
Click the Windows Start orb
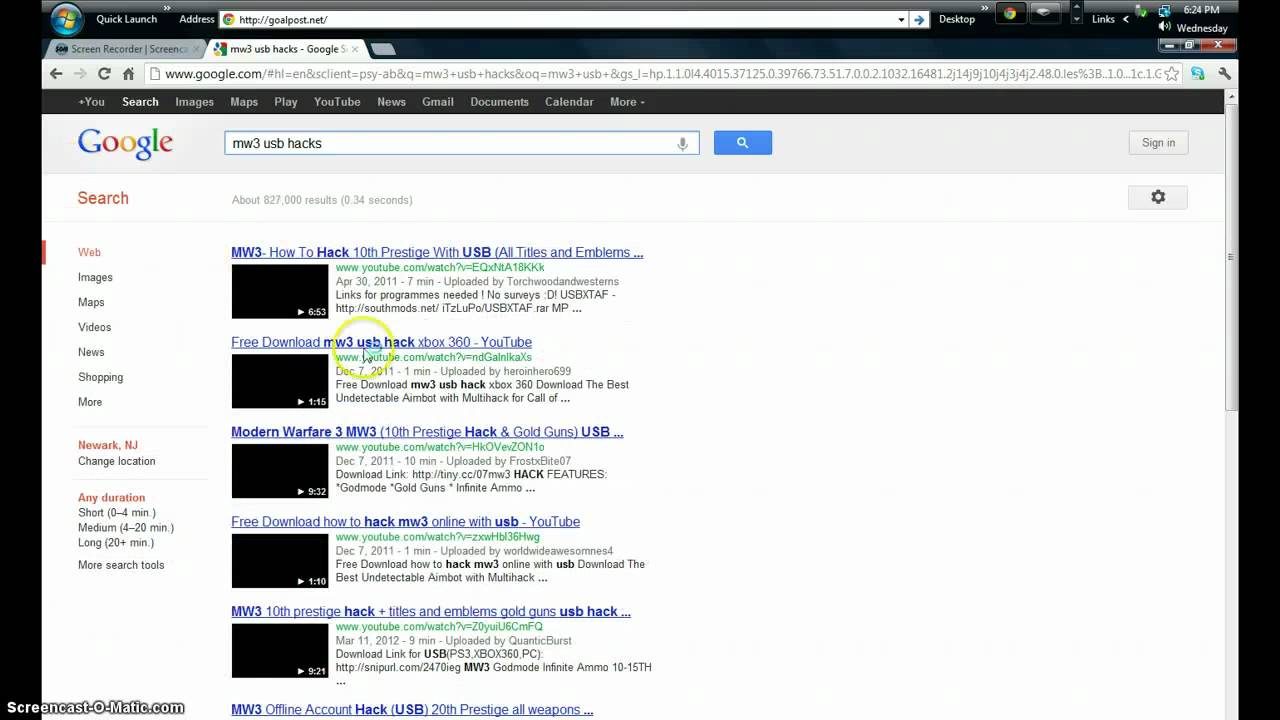coord(67,19)
